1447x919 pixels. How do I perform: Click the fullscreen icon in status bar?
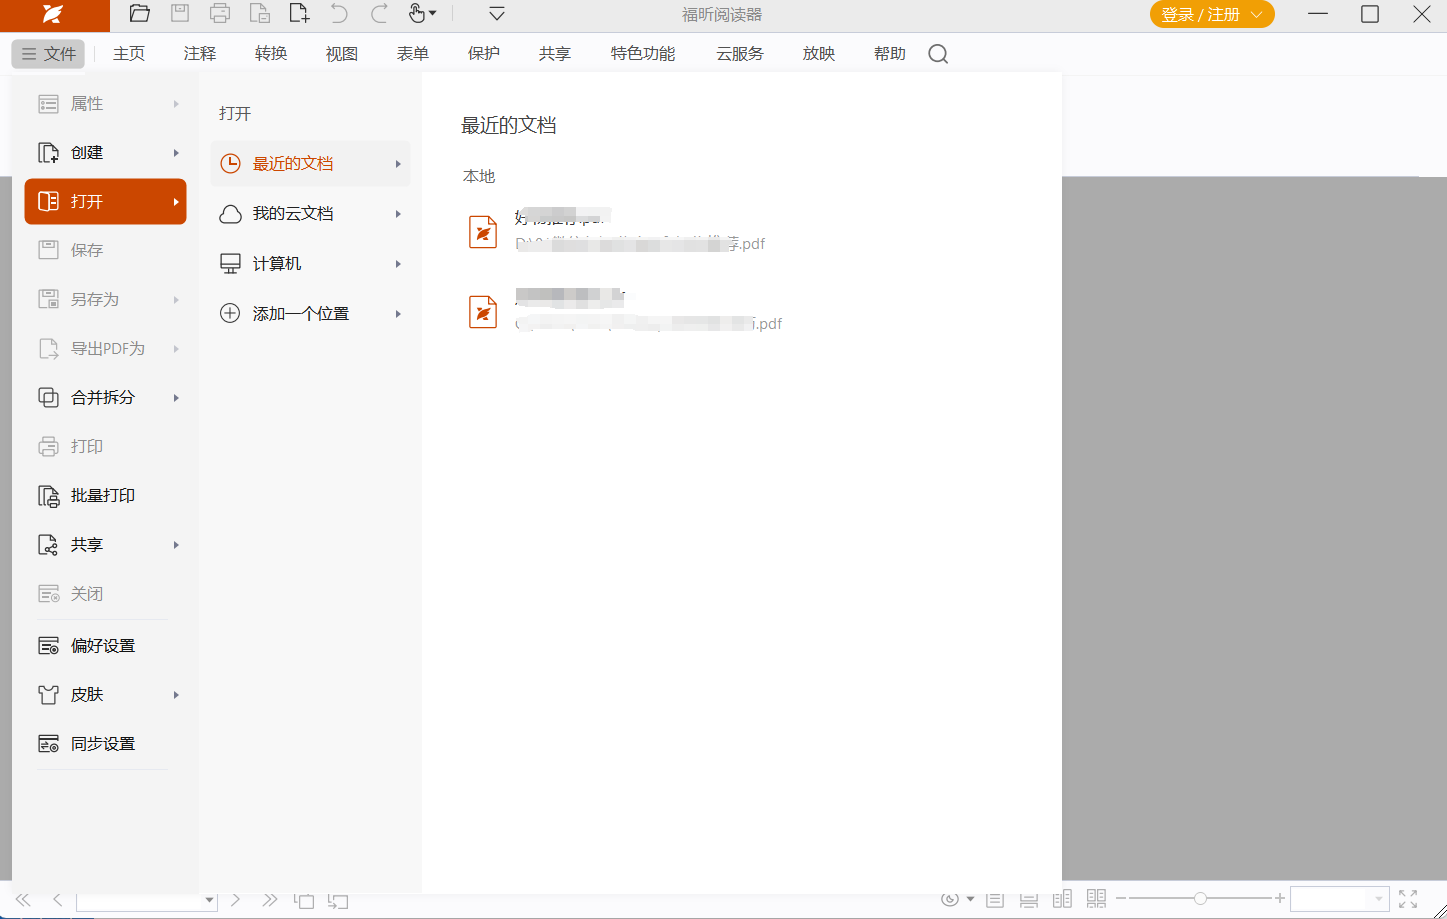tap(1408, 899)
